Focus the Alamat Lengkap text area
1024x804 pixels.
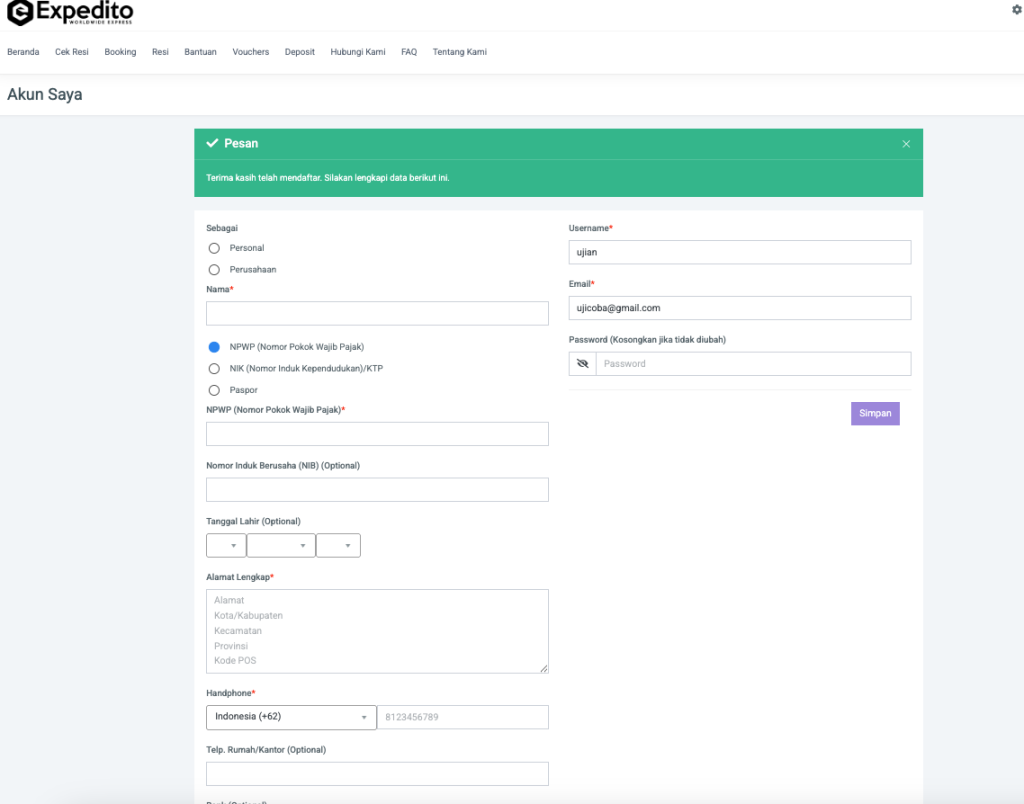click(x=377, y=630)
